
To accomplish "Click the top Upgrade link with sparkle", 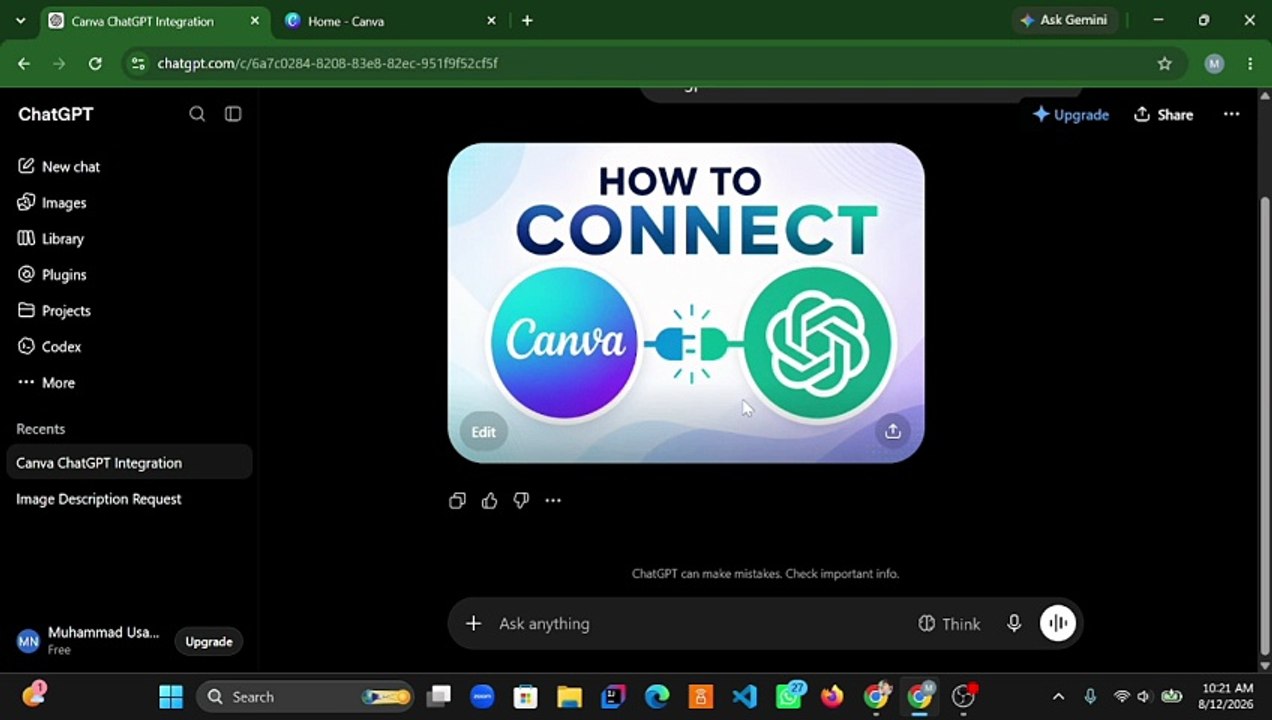I will [1071, 115].
